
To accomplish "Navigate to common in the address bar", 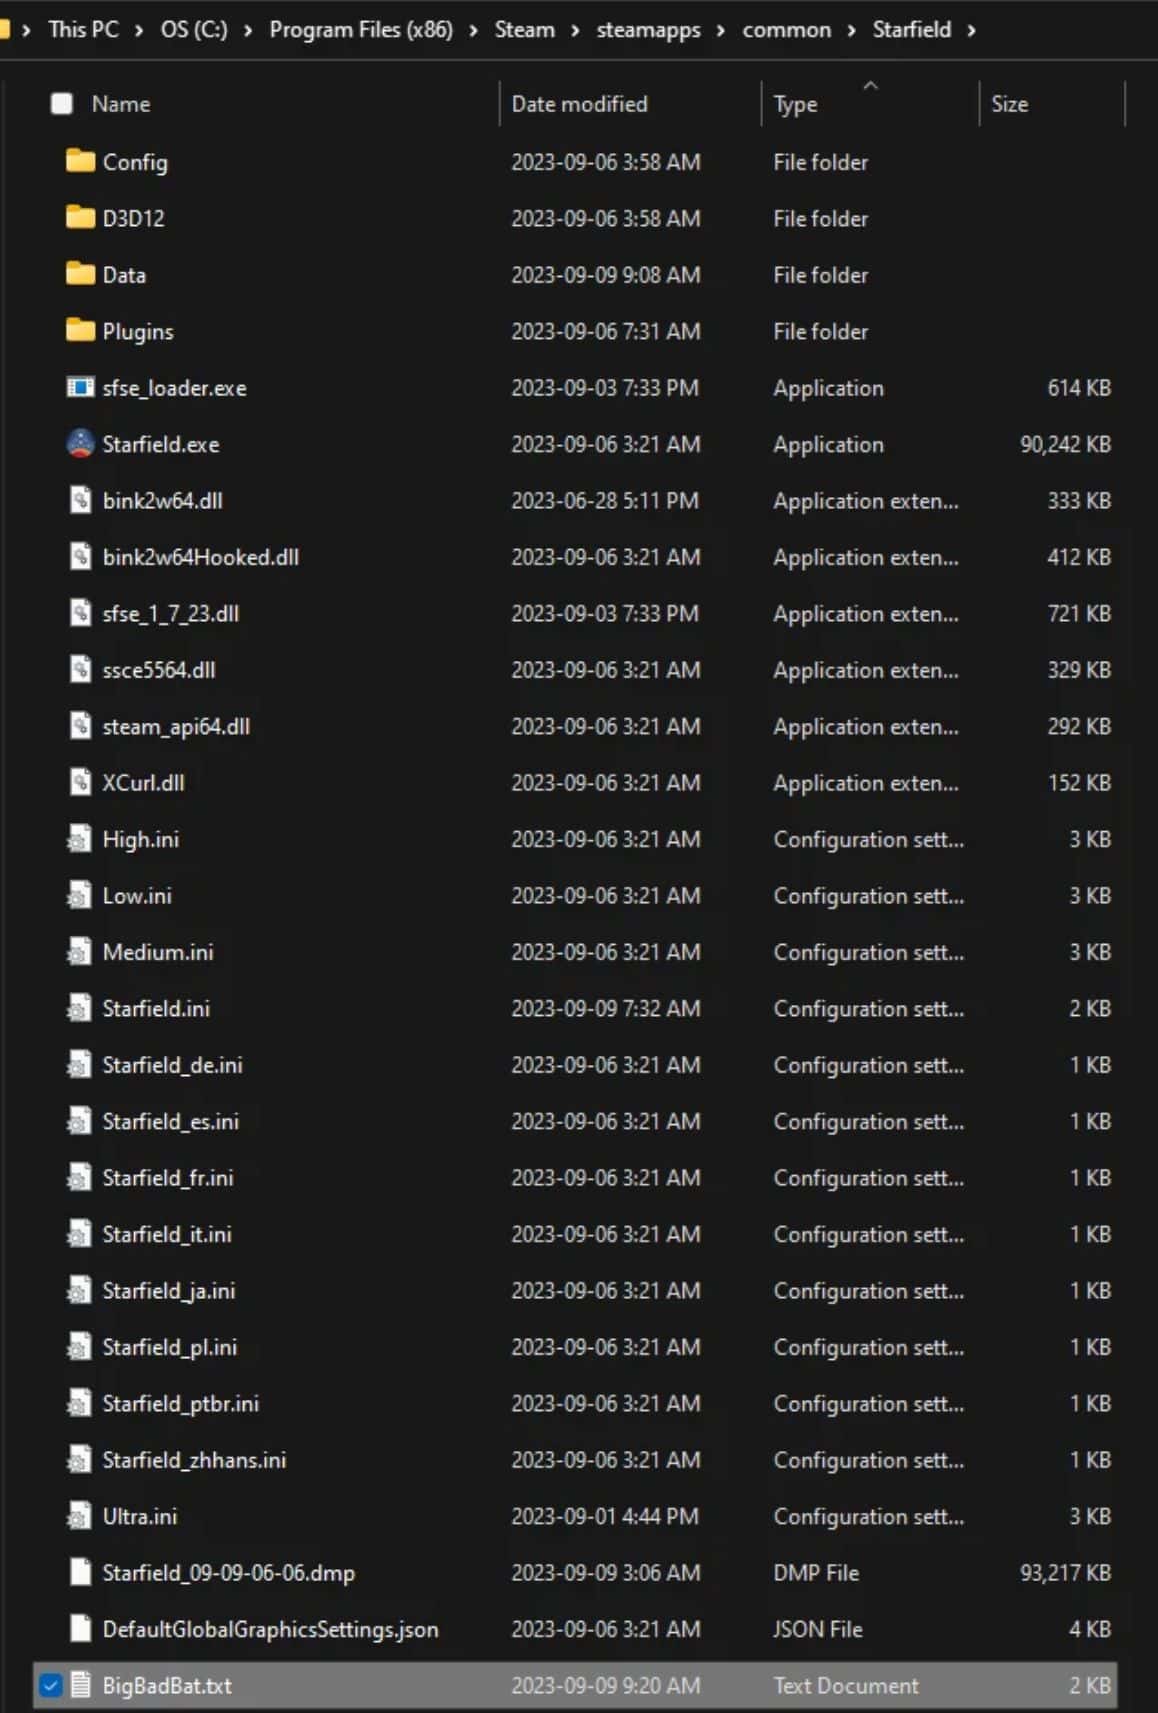I will (x=786, y=30).
